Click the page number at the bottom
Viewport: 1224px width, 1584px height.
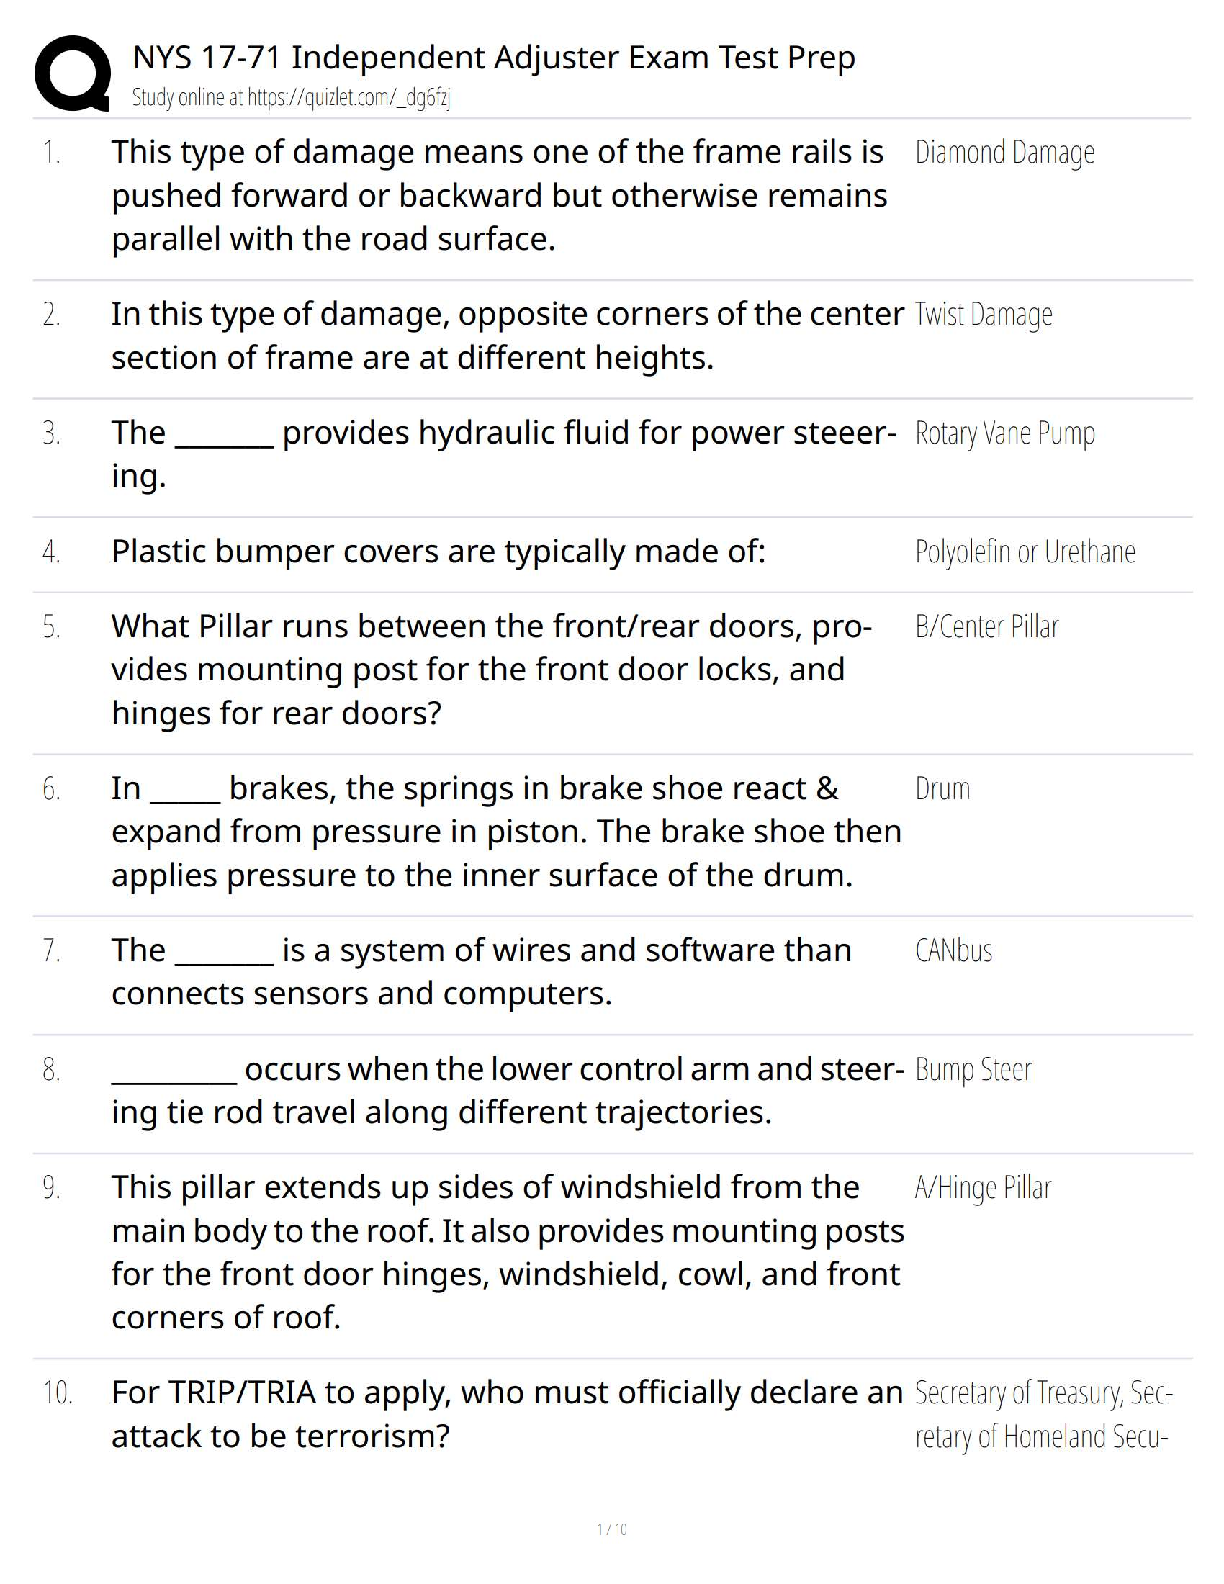[x=611, y=1529]
